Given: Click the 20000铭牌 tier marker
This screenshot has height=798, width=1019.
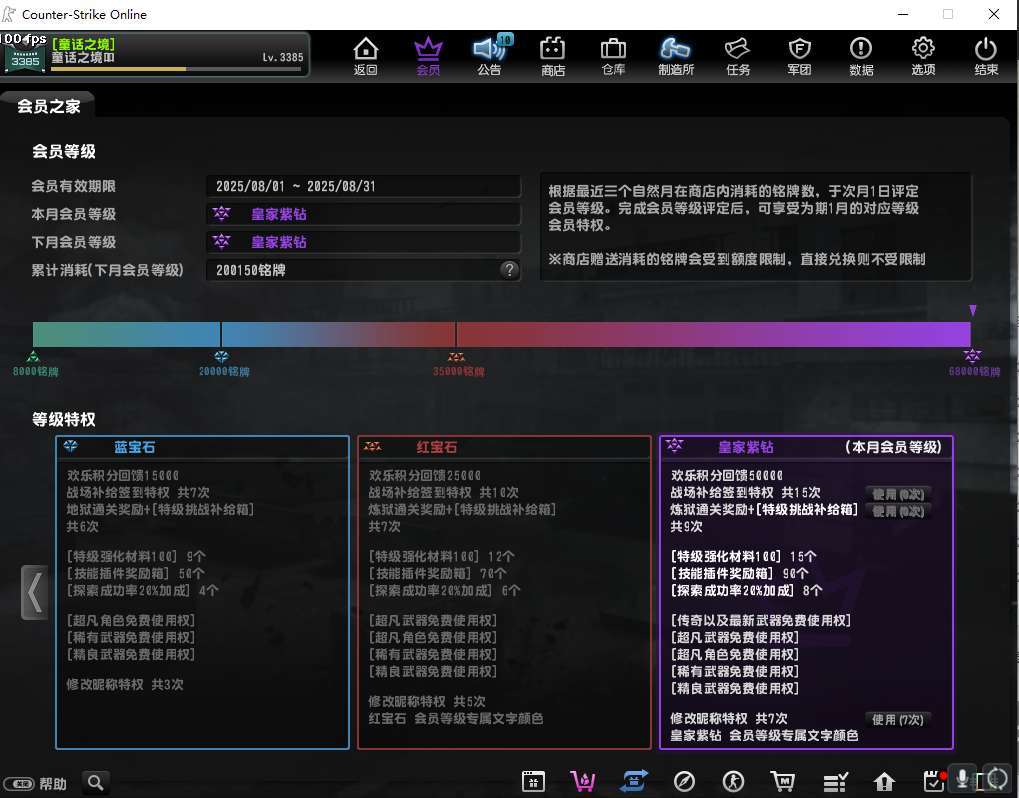Looking at the screenshot, I should click(224, 365).
